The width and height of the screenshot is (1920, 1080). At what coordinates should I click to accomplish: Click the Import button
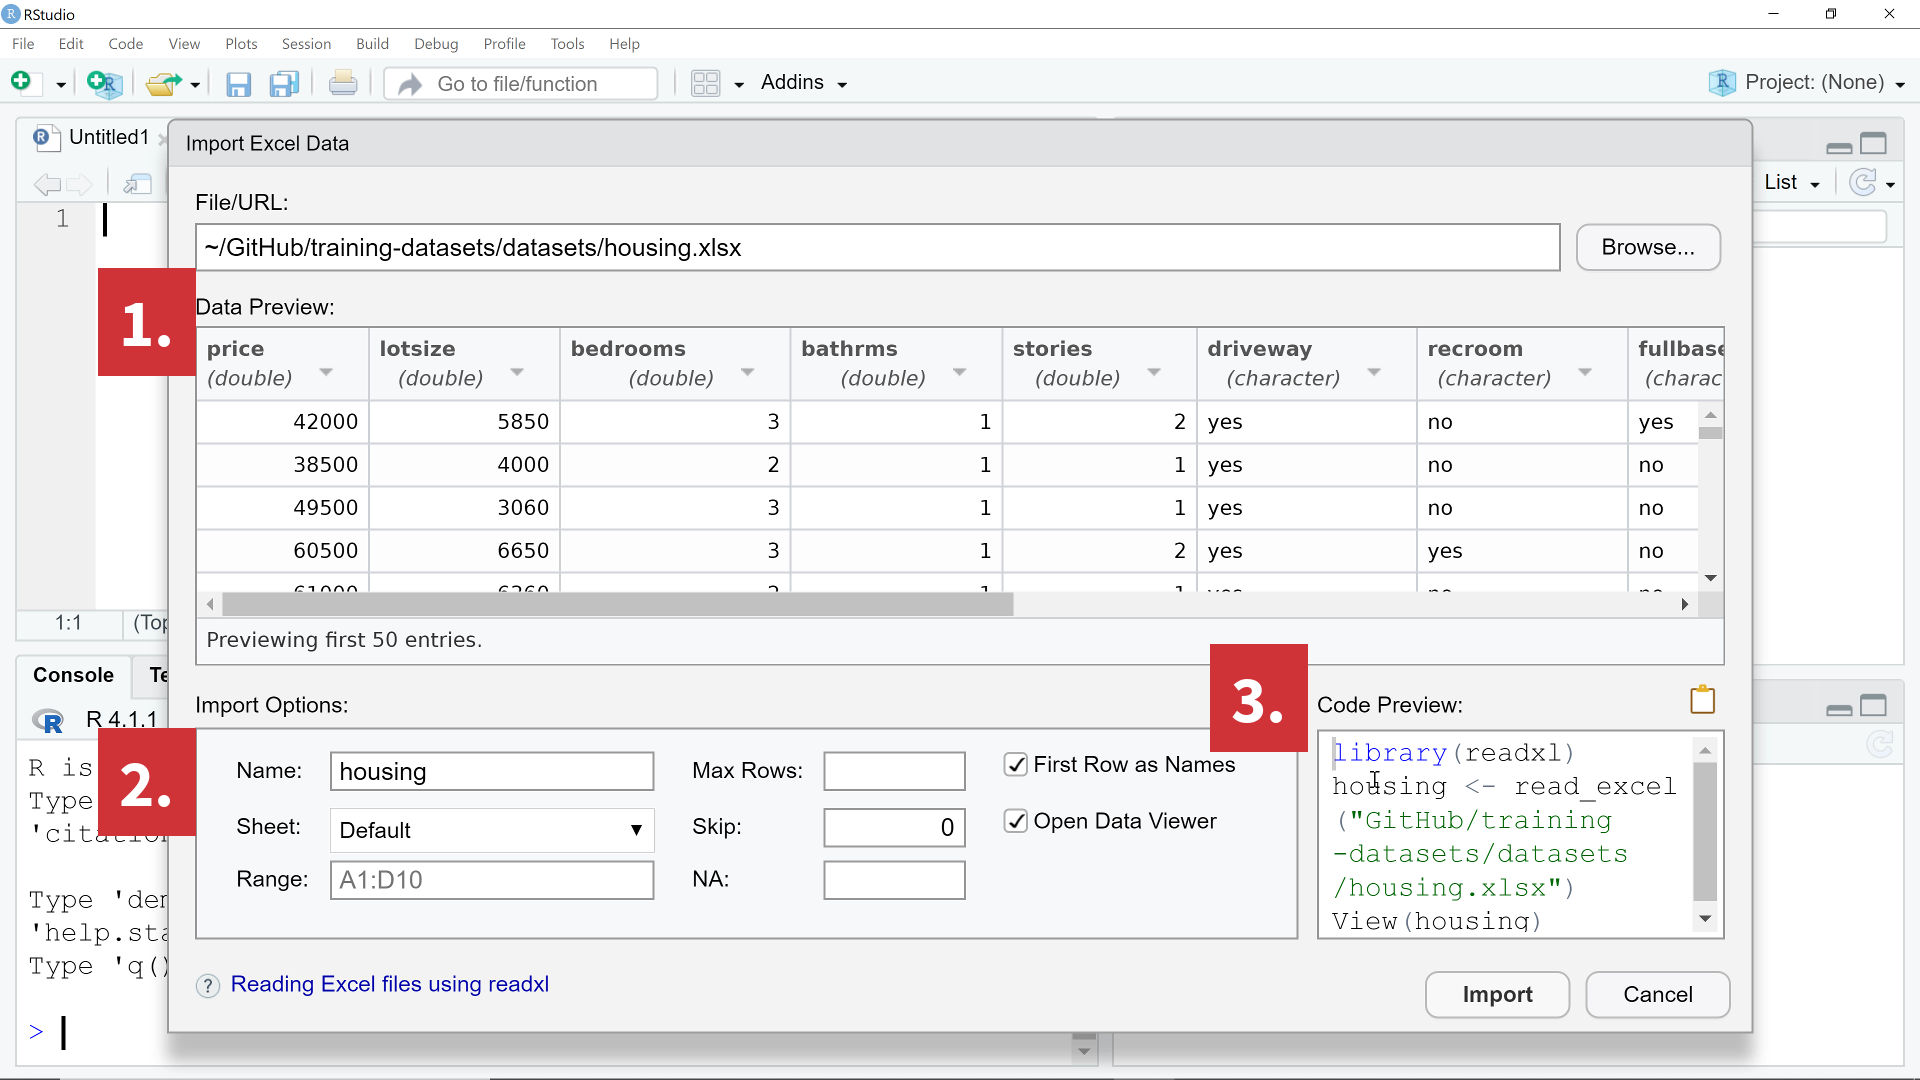click(x=1497, y=994)
